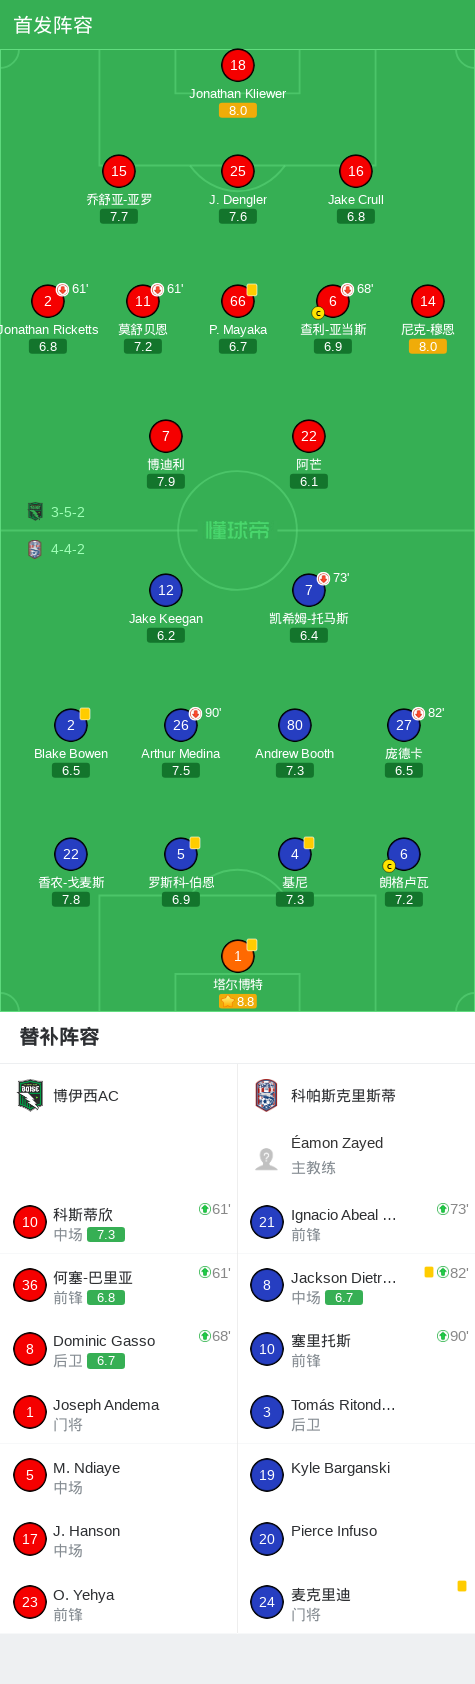Viewport: 475px width, 1684px height.
Task: Tap the 8.8 rating badge for 塔尔博特
Action: click(238, 1001)
